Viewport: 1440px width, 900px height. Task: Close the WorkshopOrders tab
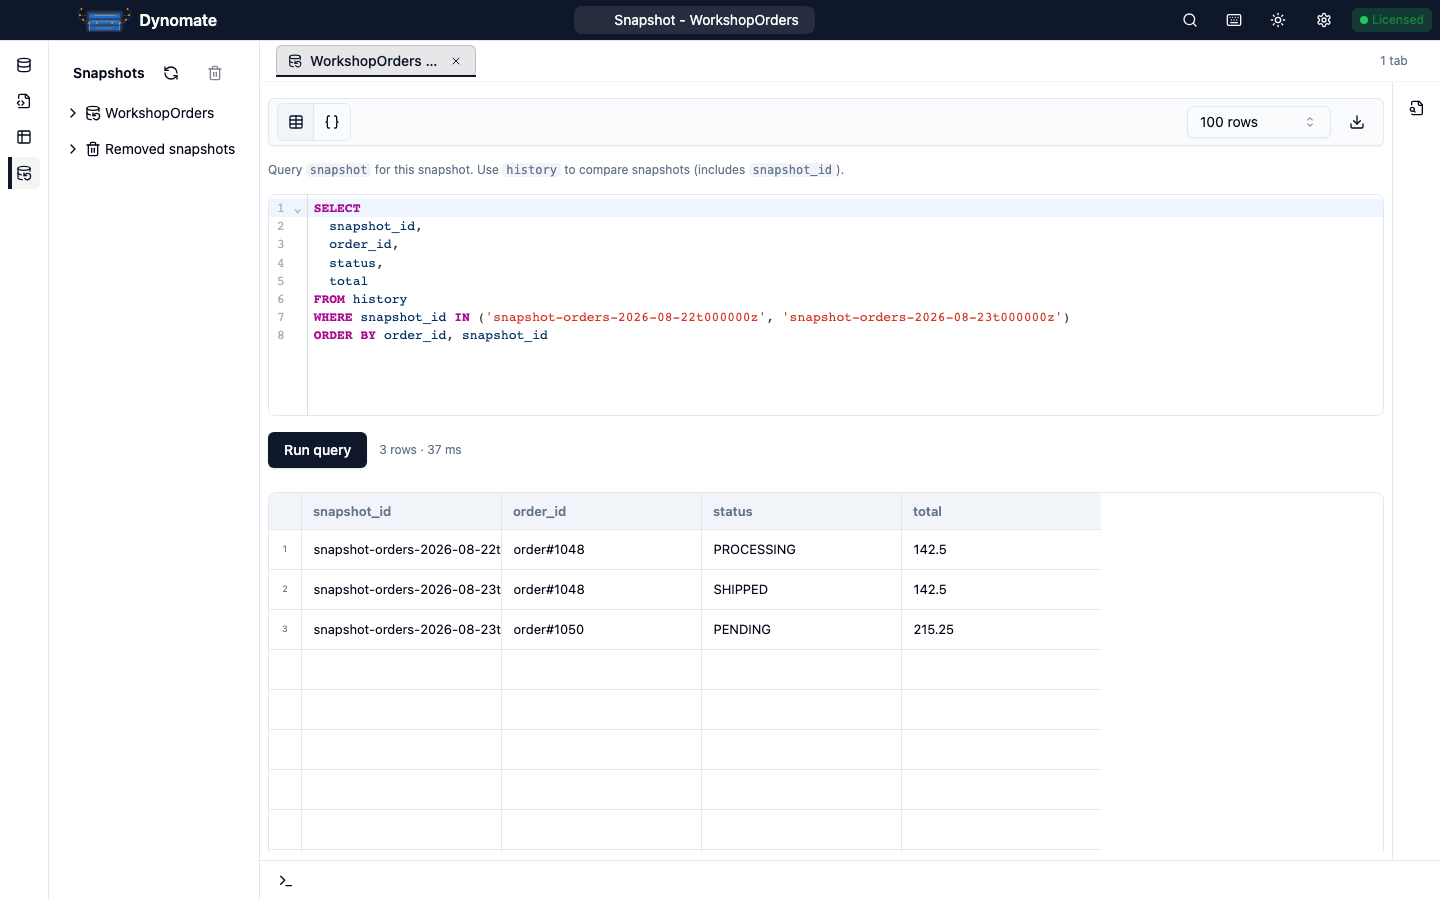click(456, 61)
